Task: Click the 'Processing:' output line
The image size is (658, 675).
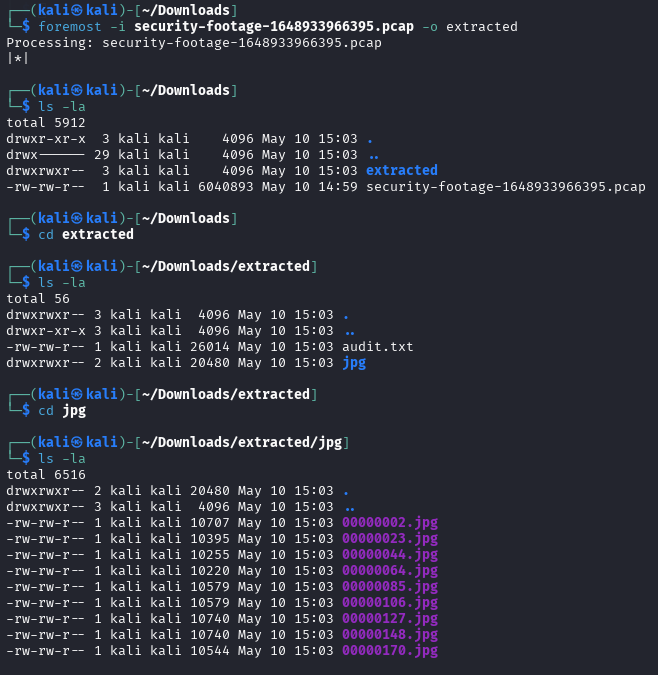Action: (194, 43)
